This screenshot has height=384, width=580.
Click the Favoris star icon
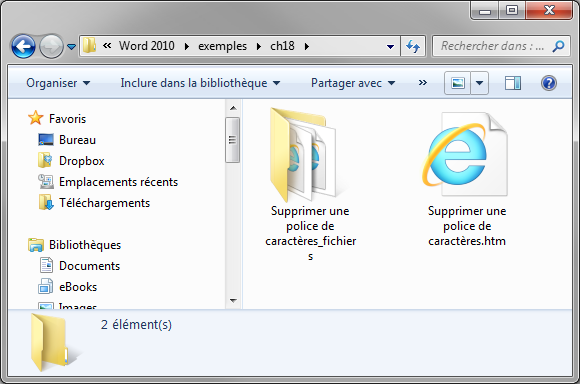click(x=36, y=118)
